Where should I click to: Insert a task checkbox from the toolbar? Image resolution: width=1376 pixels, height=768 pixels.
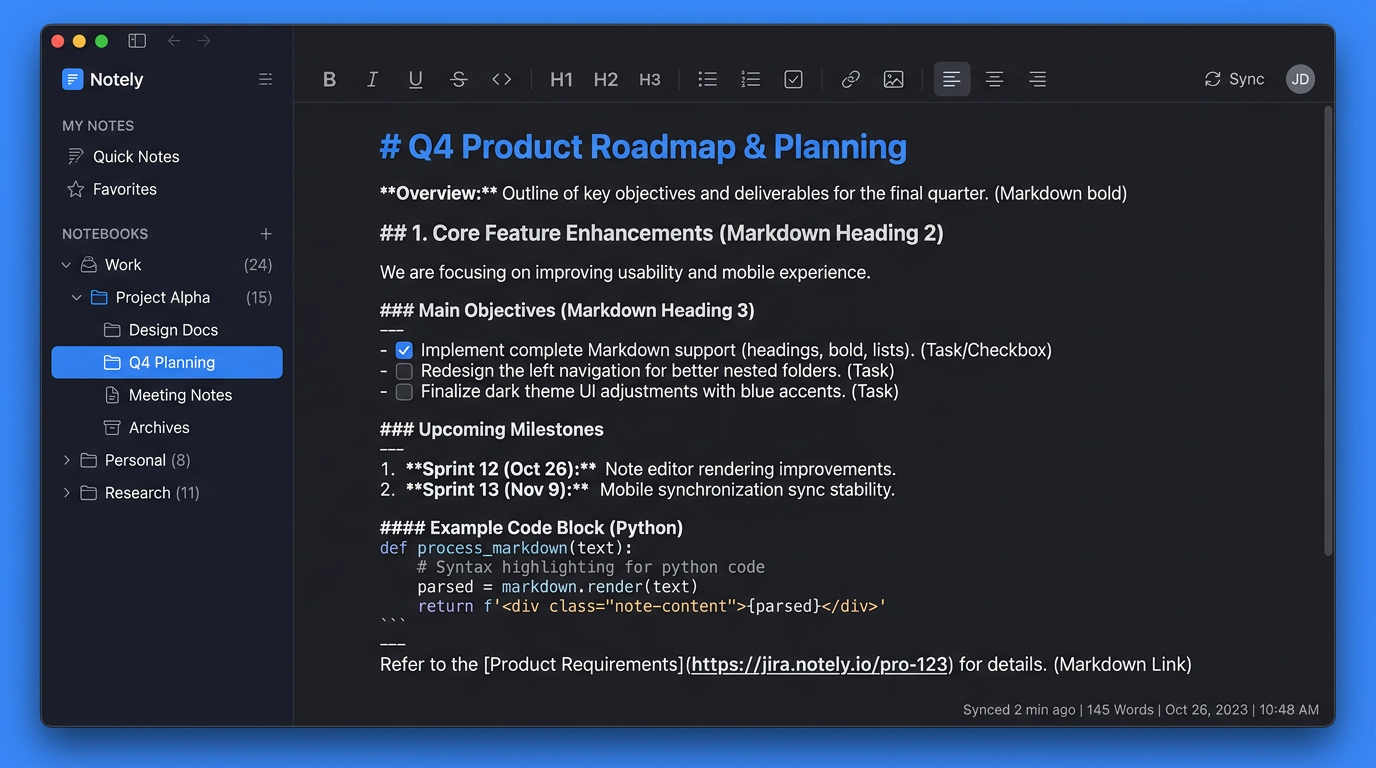click(794, 79)
